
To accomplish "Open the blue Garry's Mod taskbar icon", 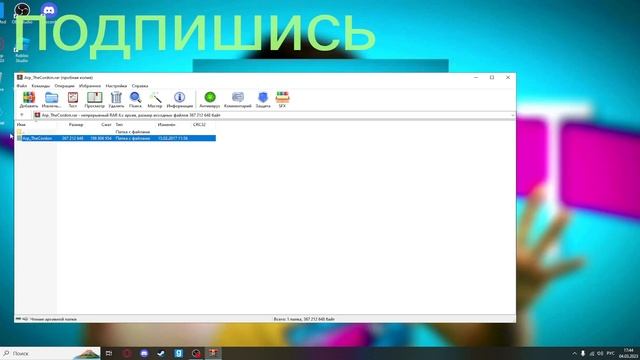I will 179,353.
